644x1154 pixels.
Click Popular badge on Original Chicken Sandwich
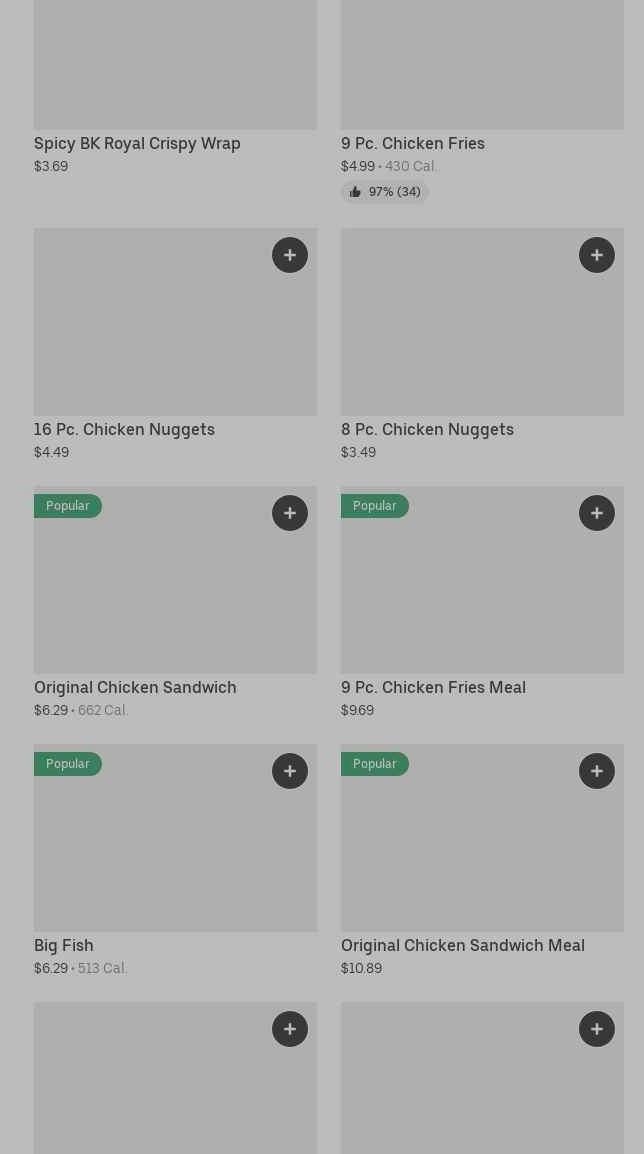(68, 506)
